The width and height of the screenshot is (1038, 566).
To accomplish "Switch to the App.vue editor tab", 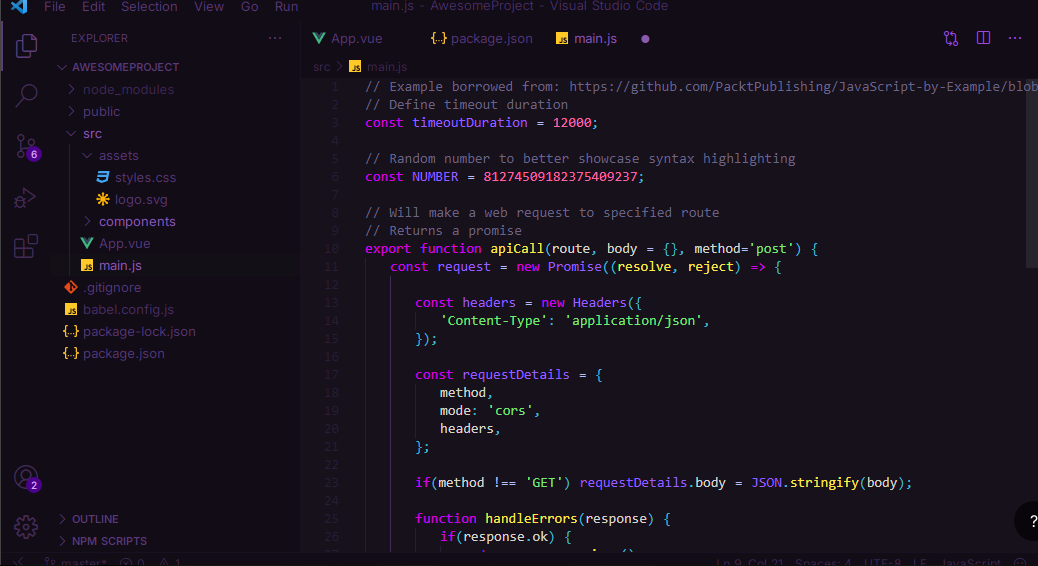I will [357, 38].
